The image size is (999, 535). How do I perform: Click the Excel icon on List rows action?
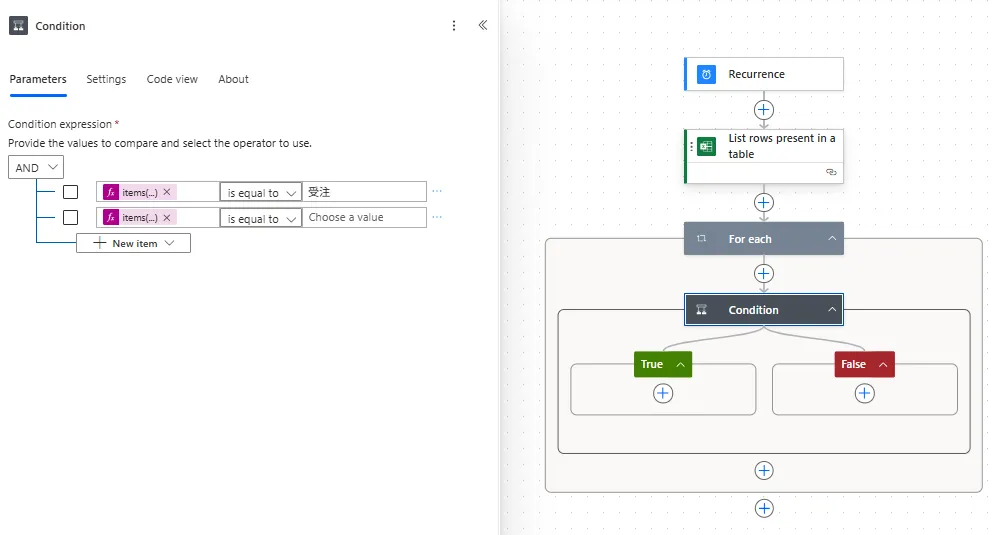point(706,147)
